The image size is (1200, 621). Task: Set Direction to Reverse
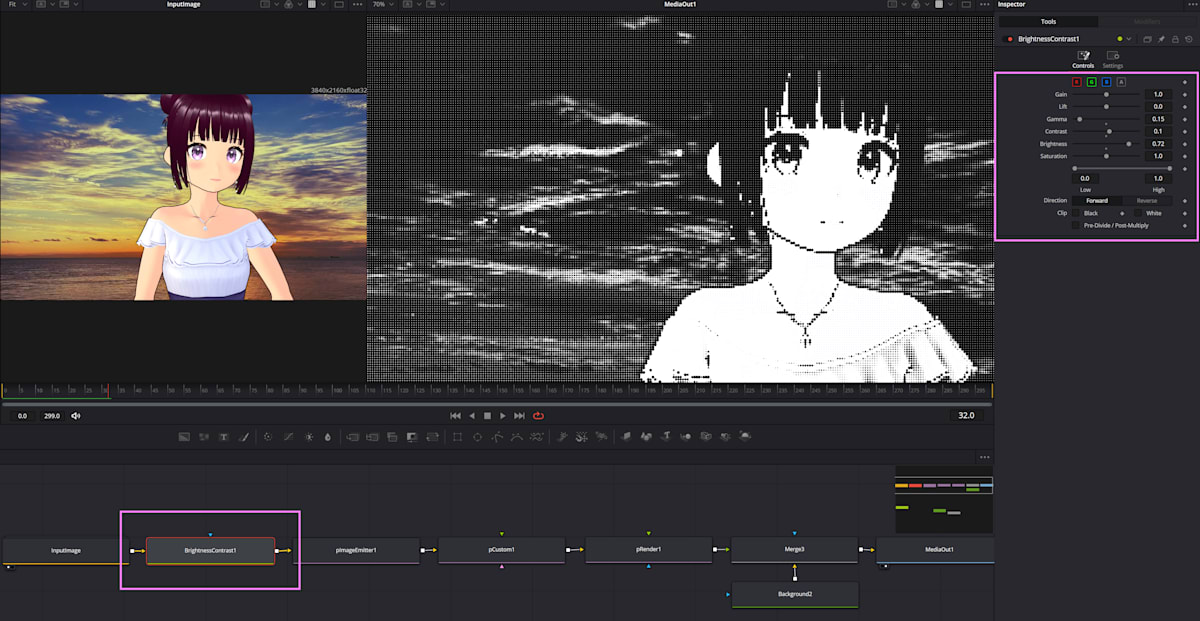(1148, 200)
